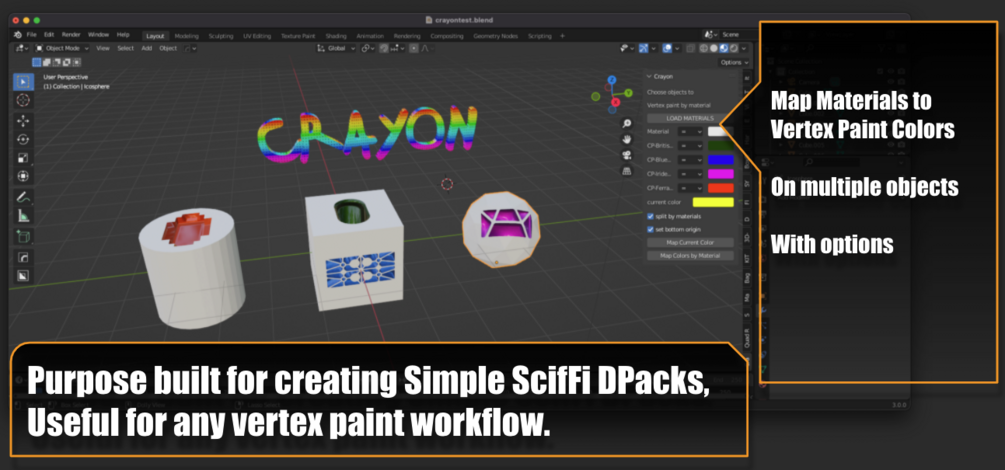Open the Options dropdown in viewport
Image resolution: width=1005 pixels, height=470 pixels.
tap(734, 62)
